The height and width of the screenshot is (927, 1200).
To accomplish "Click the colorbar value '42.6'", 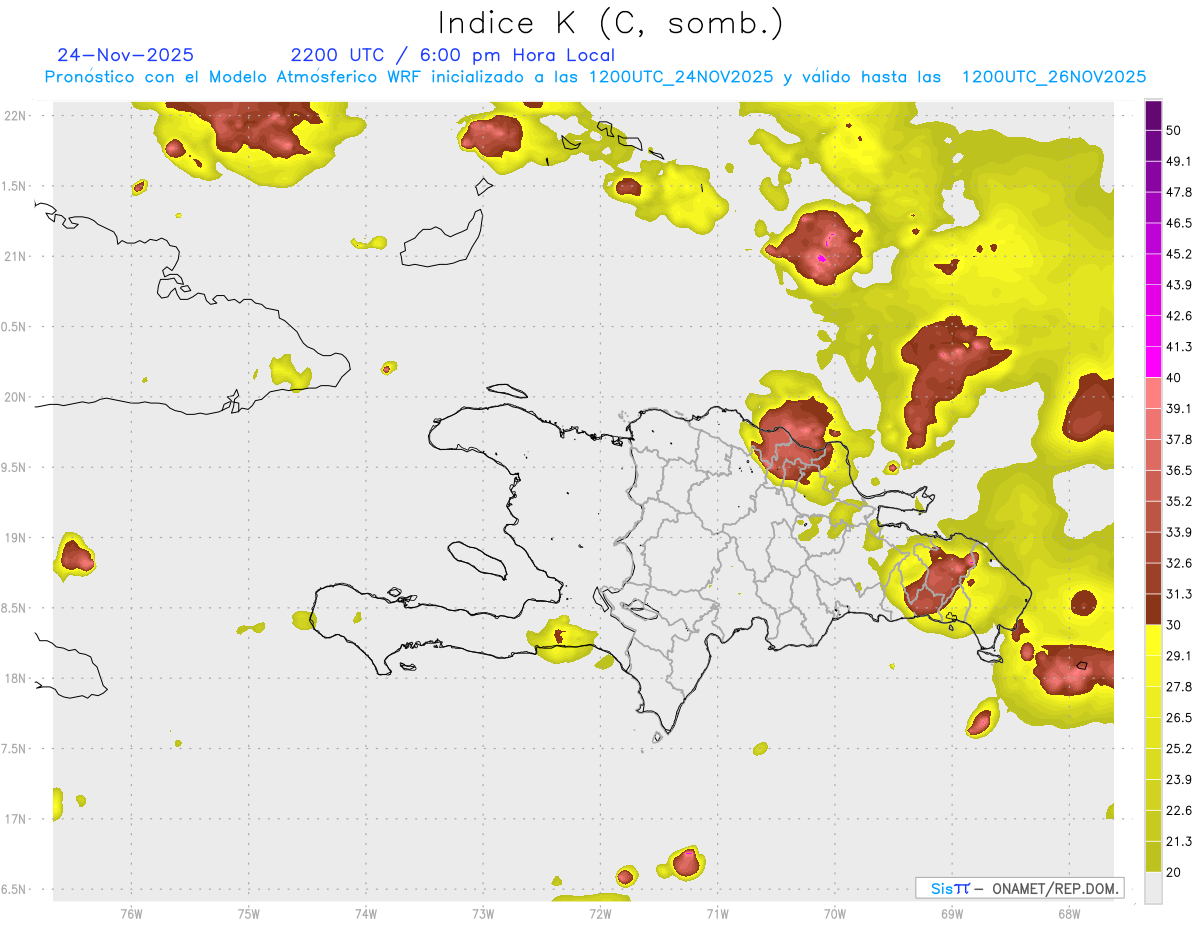I will pos(1179,316).
